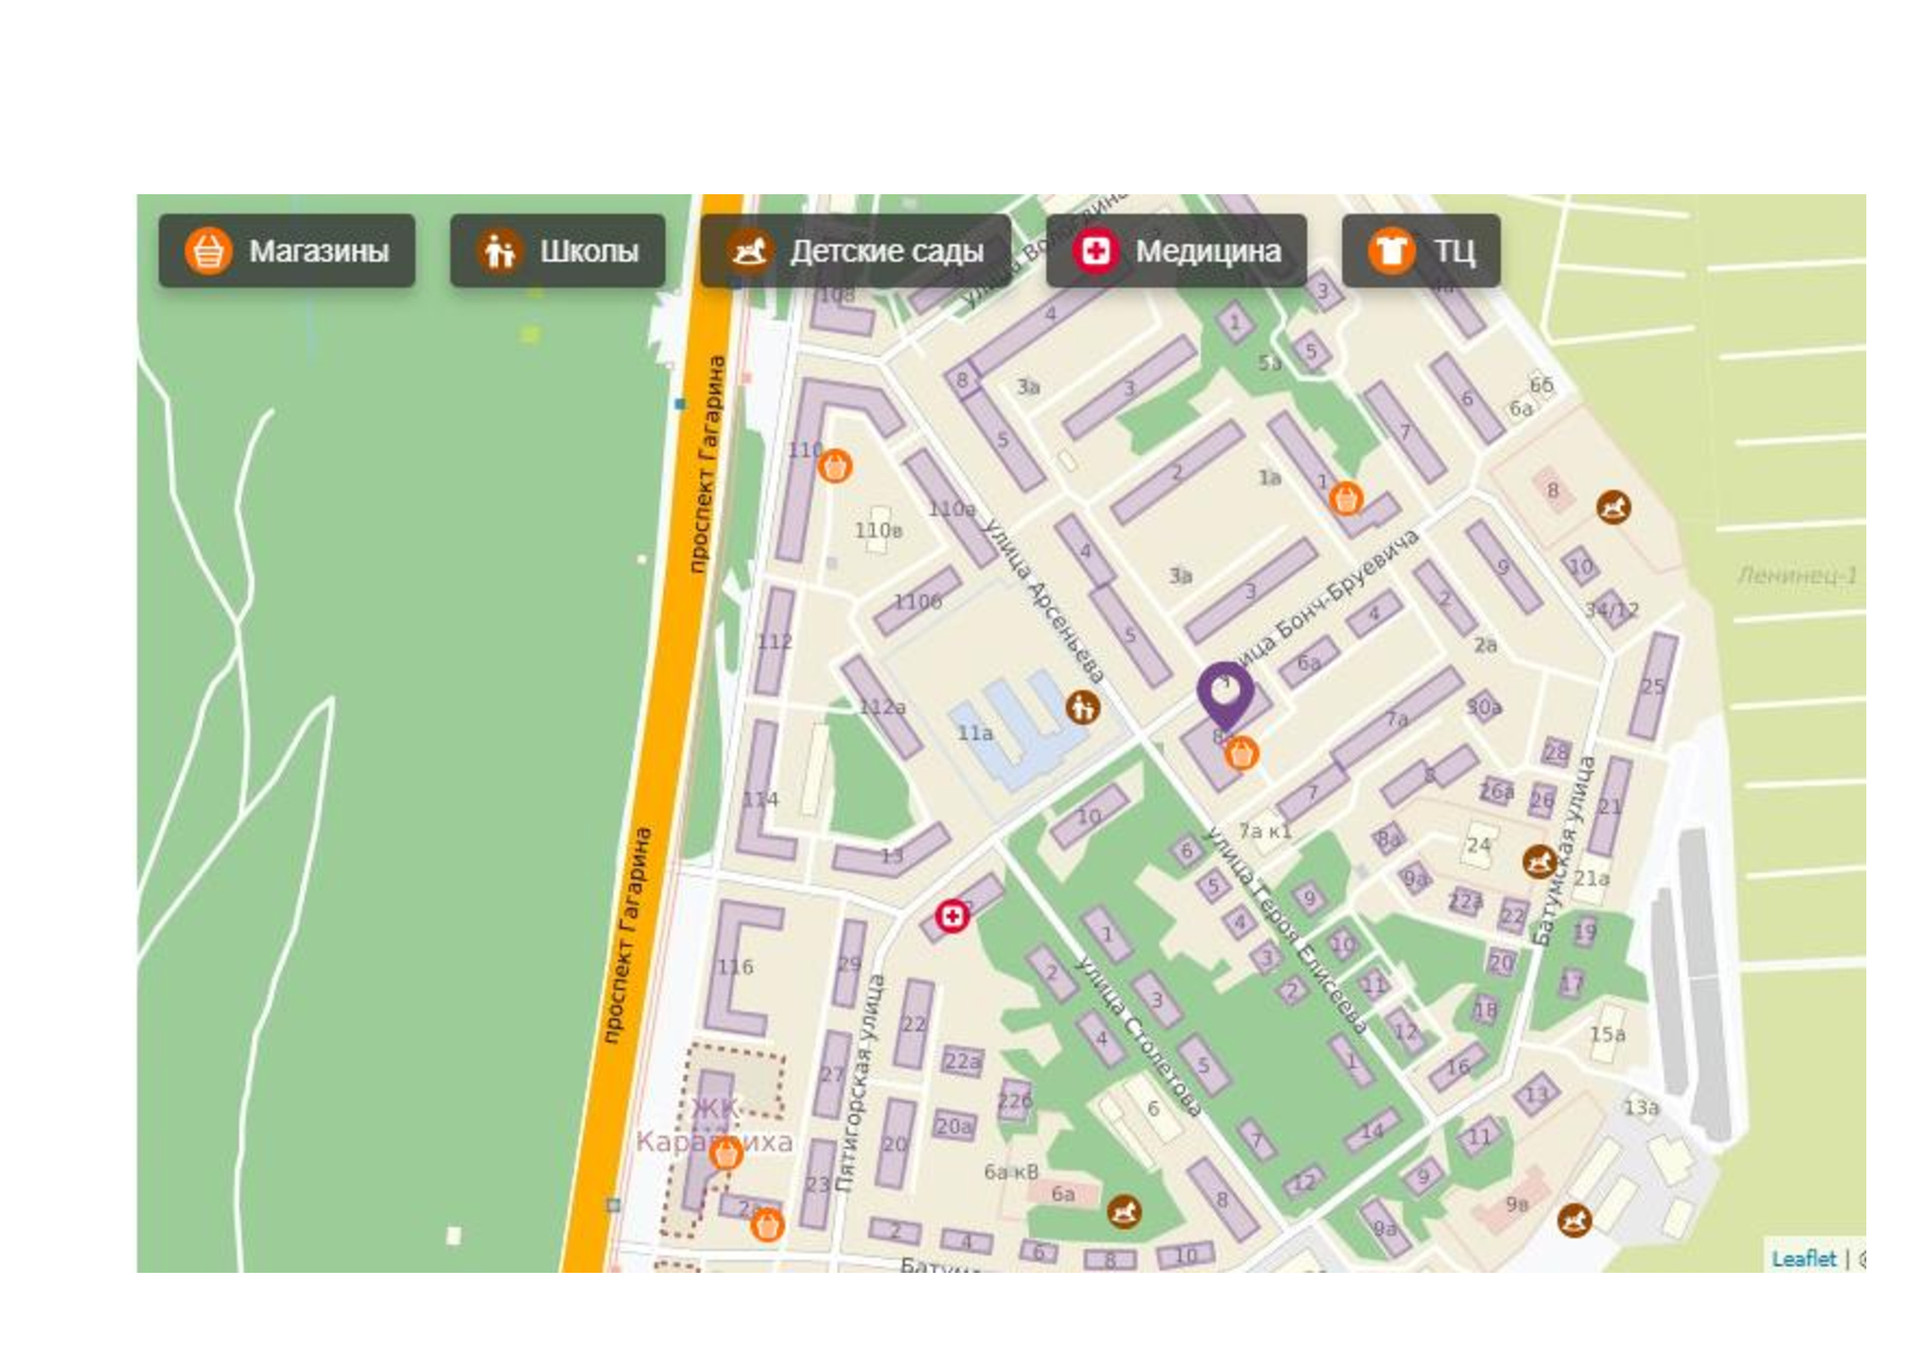The height and width of the screenshot is (1358, 1920).
Task: Click the kindergarten marker near building 24
Action: click(1539, 861)
